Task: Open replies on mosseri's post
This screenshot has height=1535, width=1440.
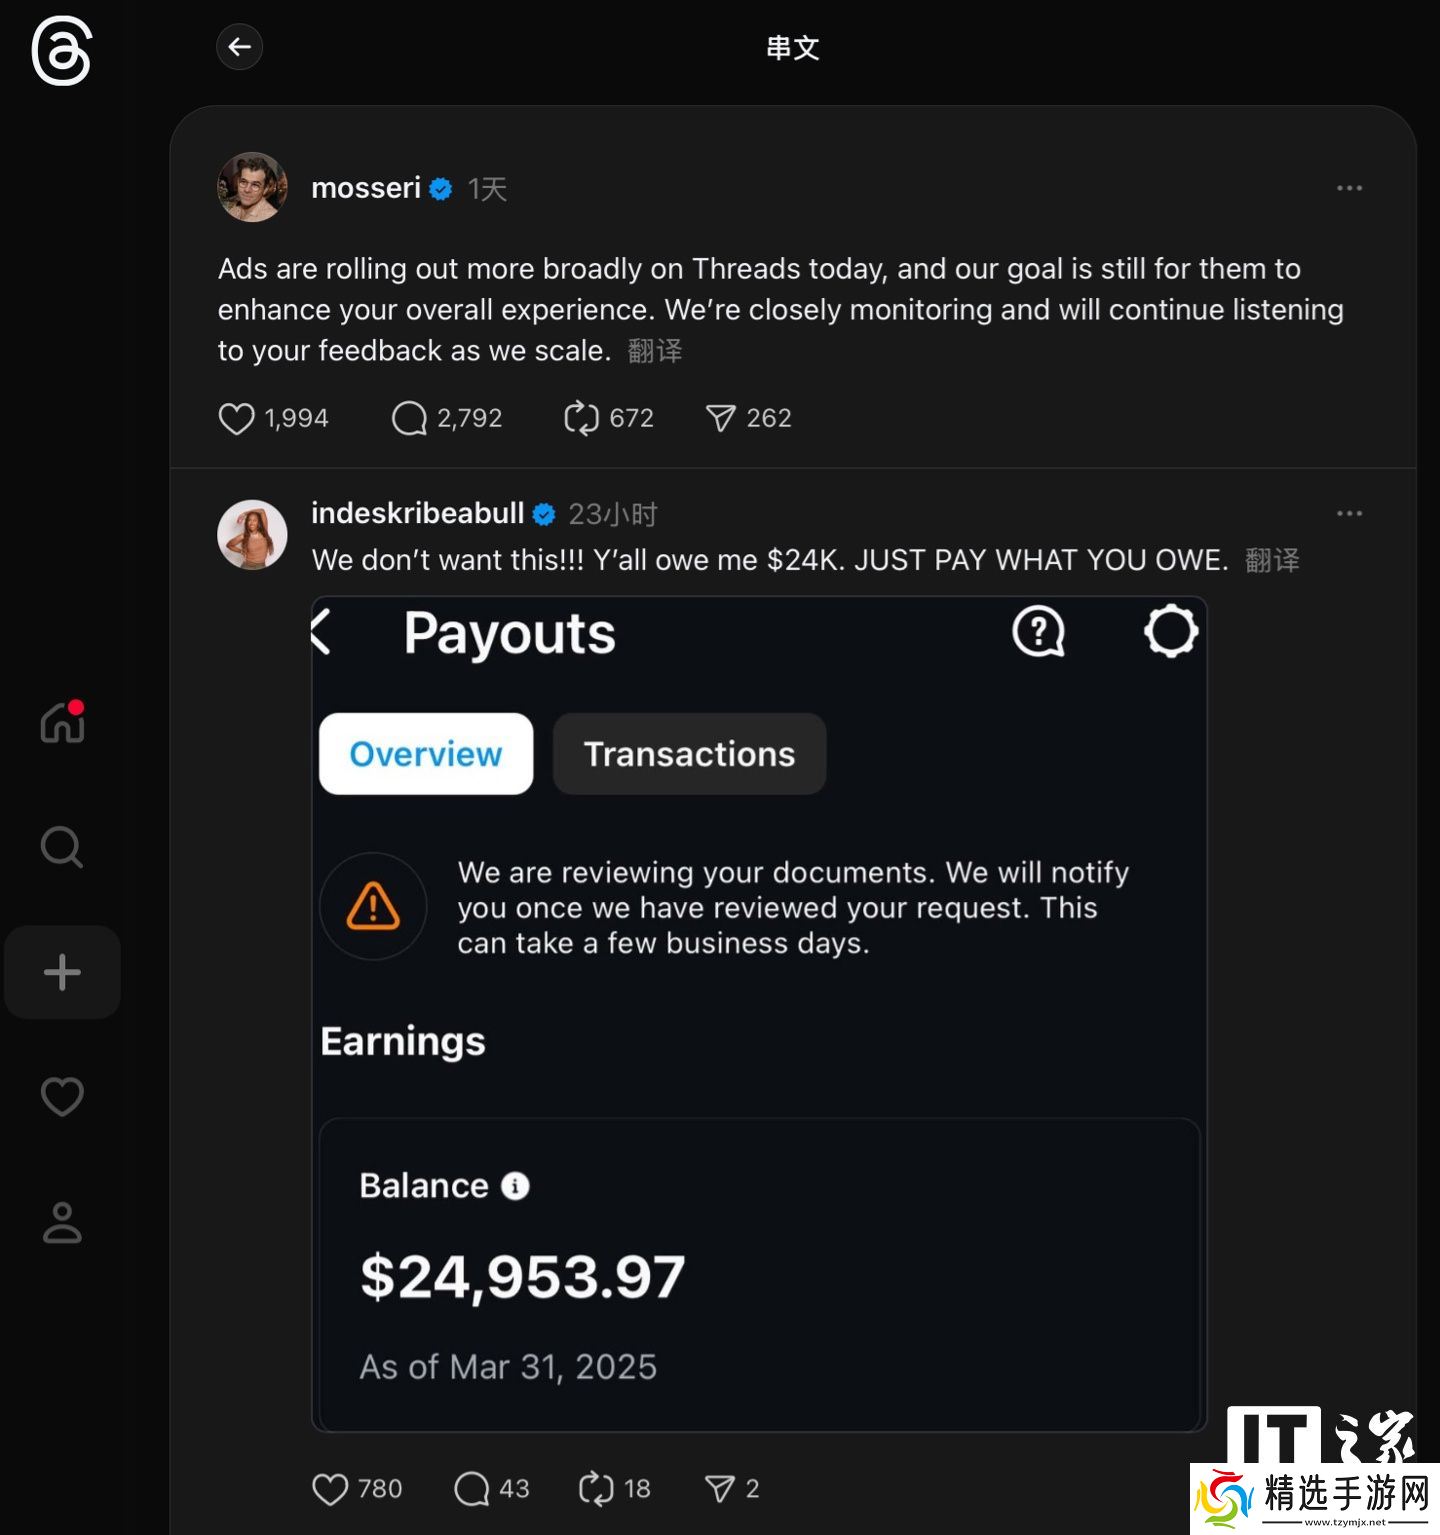Action: click(x=409, y=418)
